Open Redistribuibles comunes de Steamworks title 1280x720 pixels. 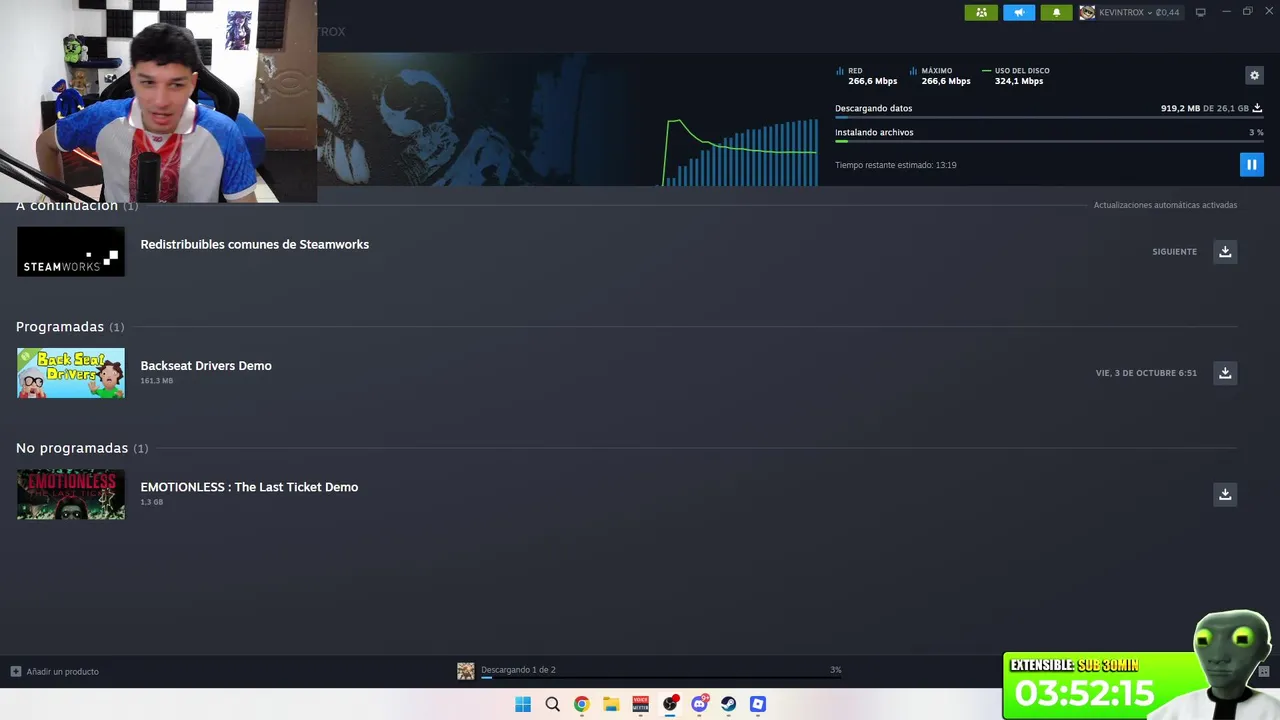(255, 244)
